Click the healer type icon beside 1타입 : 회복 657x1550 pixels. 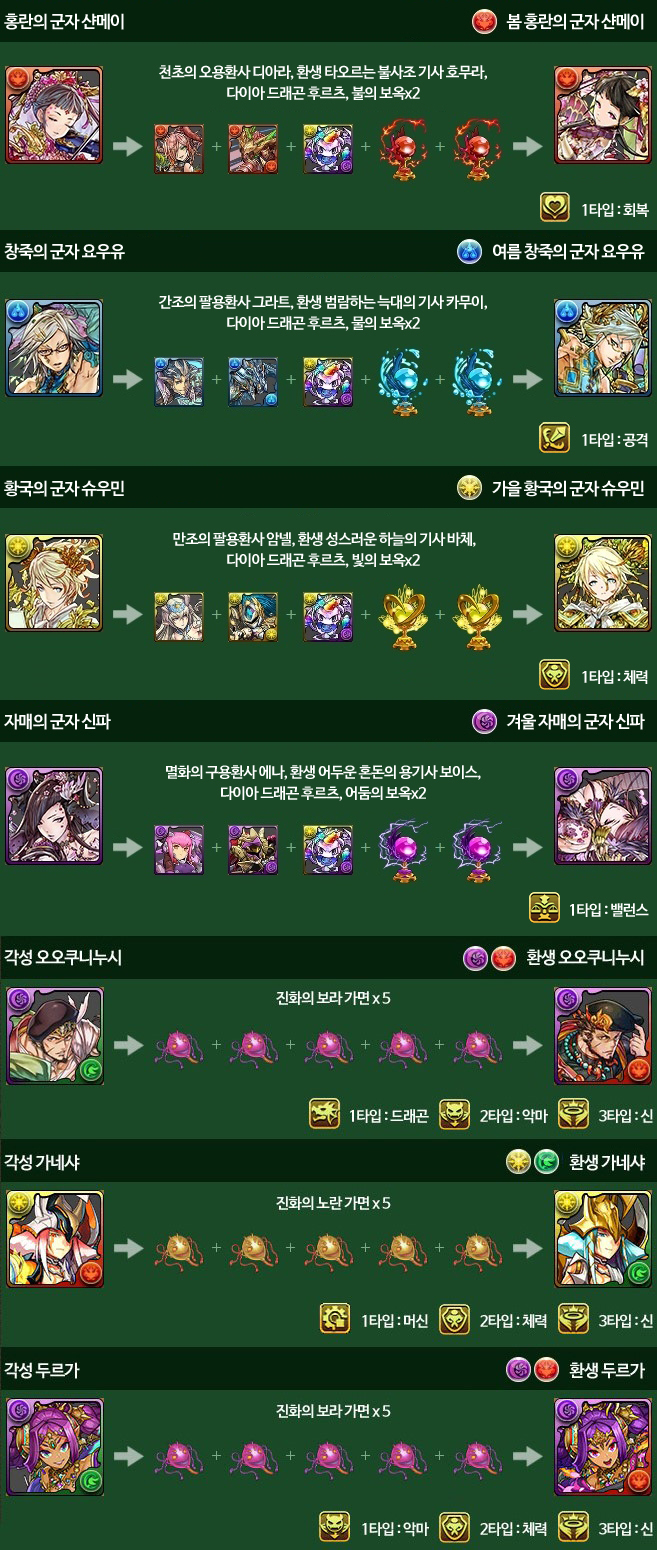[x=555, y=207]
